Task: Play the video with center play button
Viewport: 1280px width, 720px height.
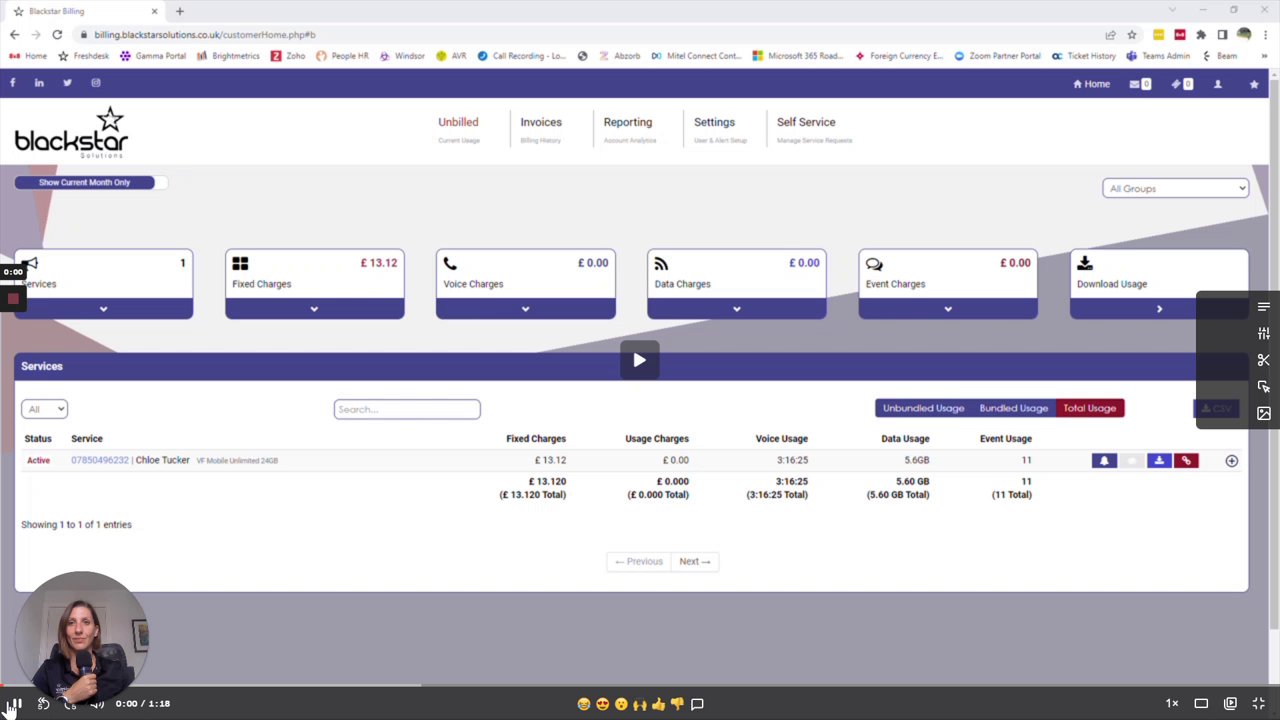Action: pyautogui.click(x=639, y=360)
